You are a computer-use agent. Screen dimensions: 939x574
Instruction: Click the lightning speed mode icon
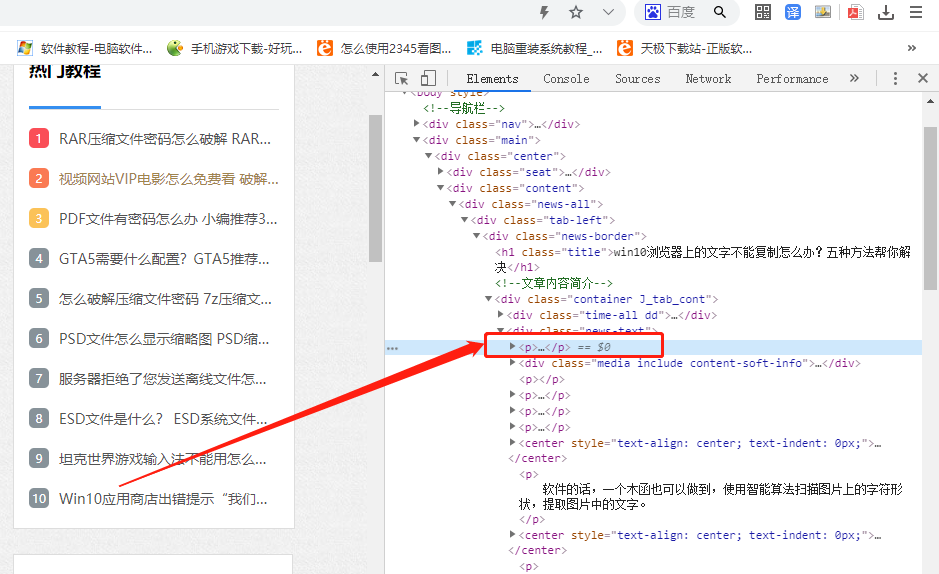pyautogui.click(x=545, y=12)
